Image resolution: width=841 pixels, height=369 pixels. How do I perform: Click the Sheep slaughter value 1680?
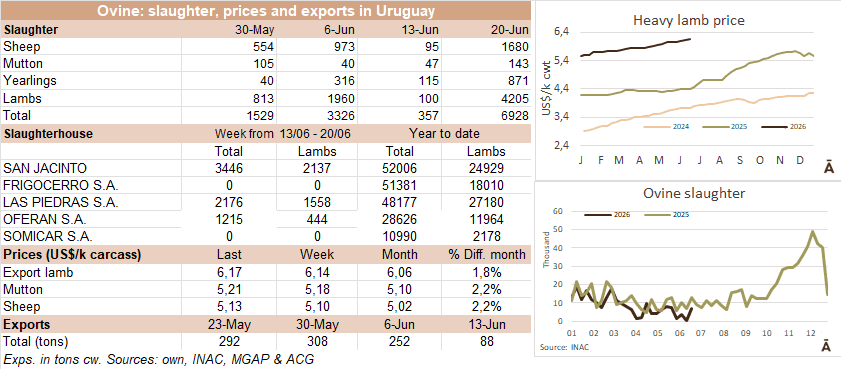[516, 47]
